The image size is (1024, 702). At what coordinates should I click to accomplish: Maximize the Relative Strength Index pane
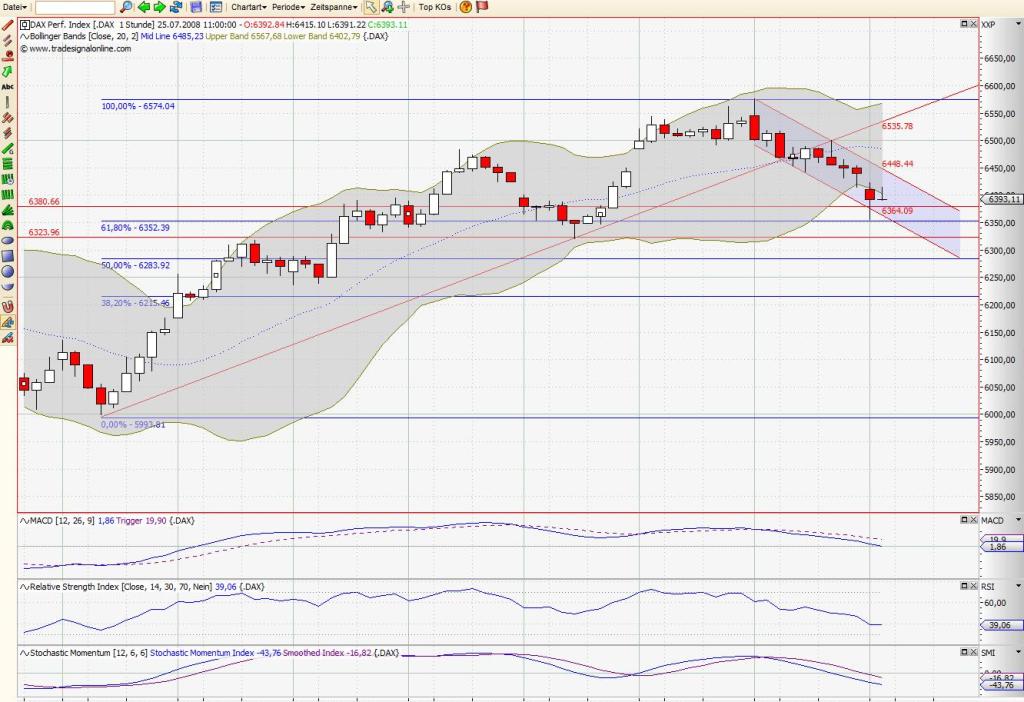click(x=964, y=586)
